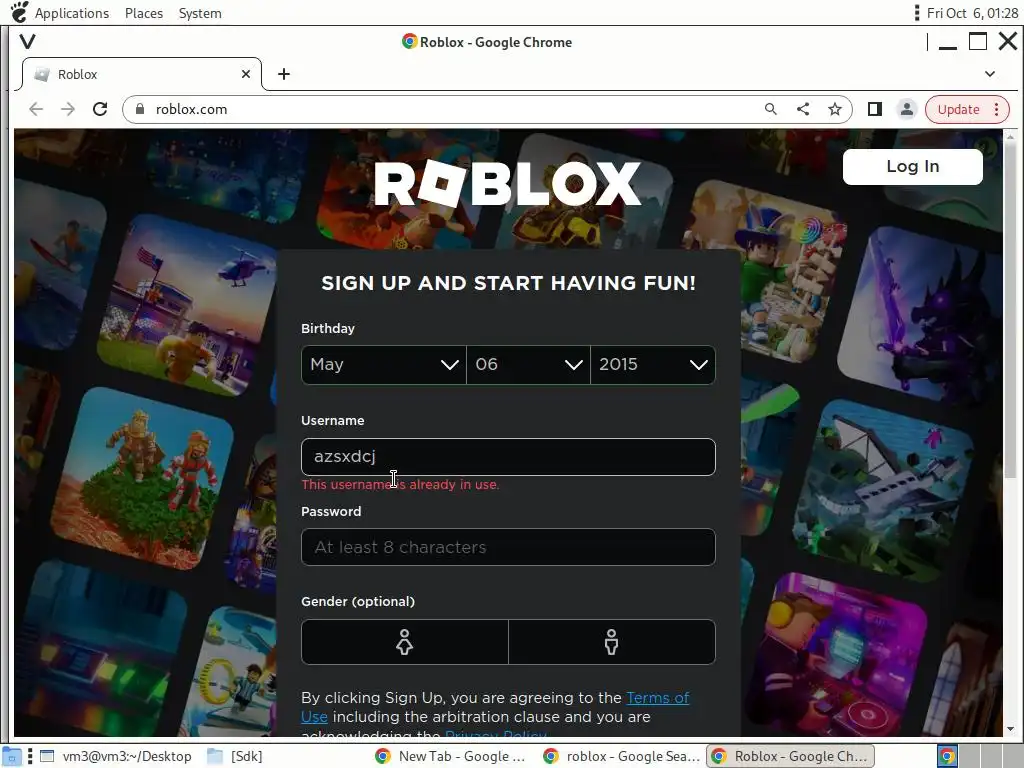Switch to vm3@vm3:~/Desktop taskbar window
The height and width of the screenshot is (768, 1024).
[116, 756]
